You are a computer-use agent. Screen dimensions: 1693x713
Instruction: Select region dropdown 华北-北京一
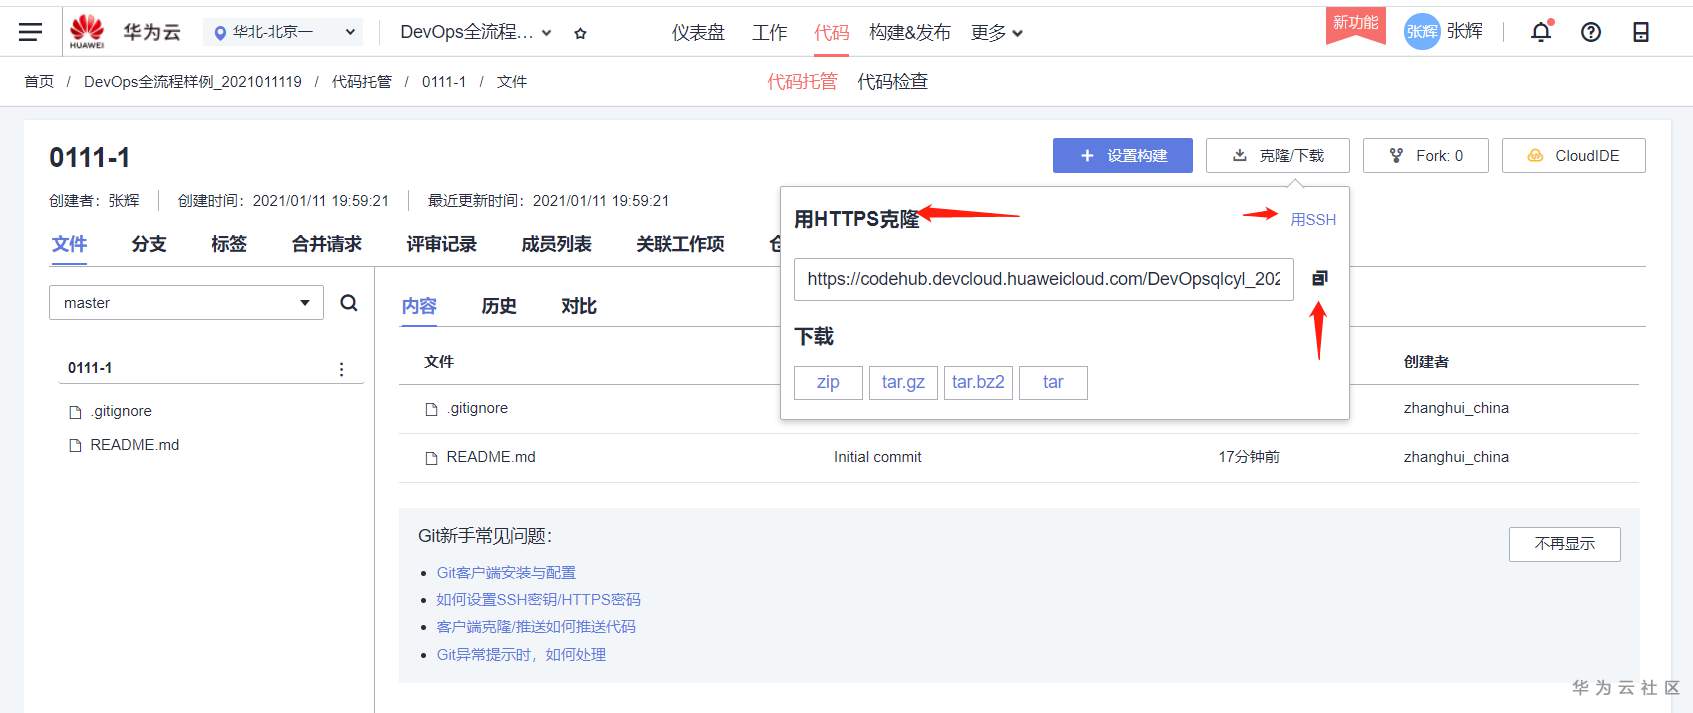click(284, 32)
